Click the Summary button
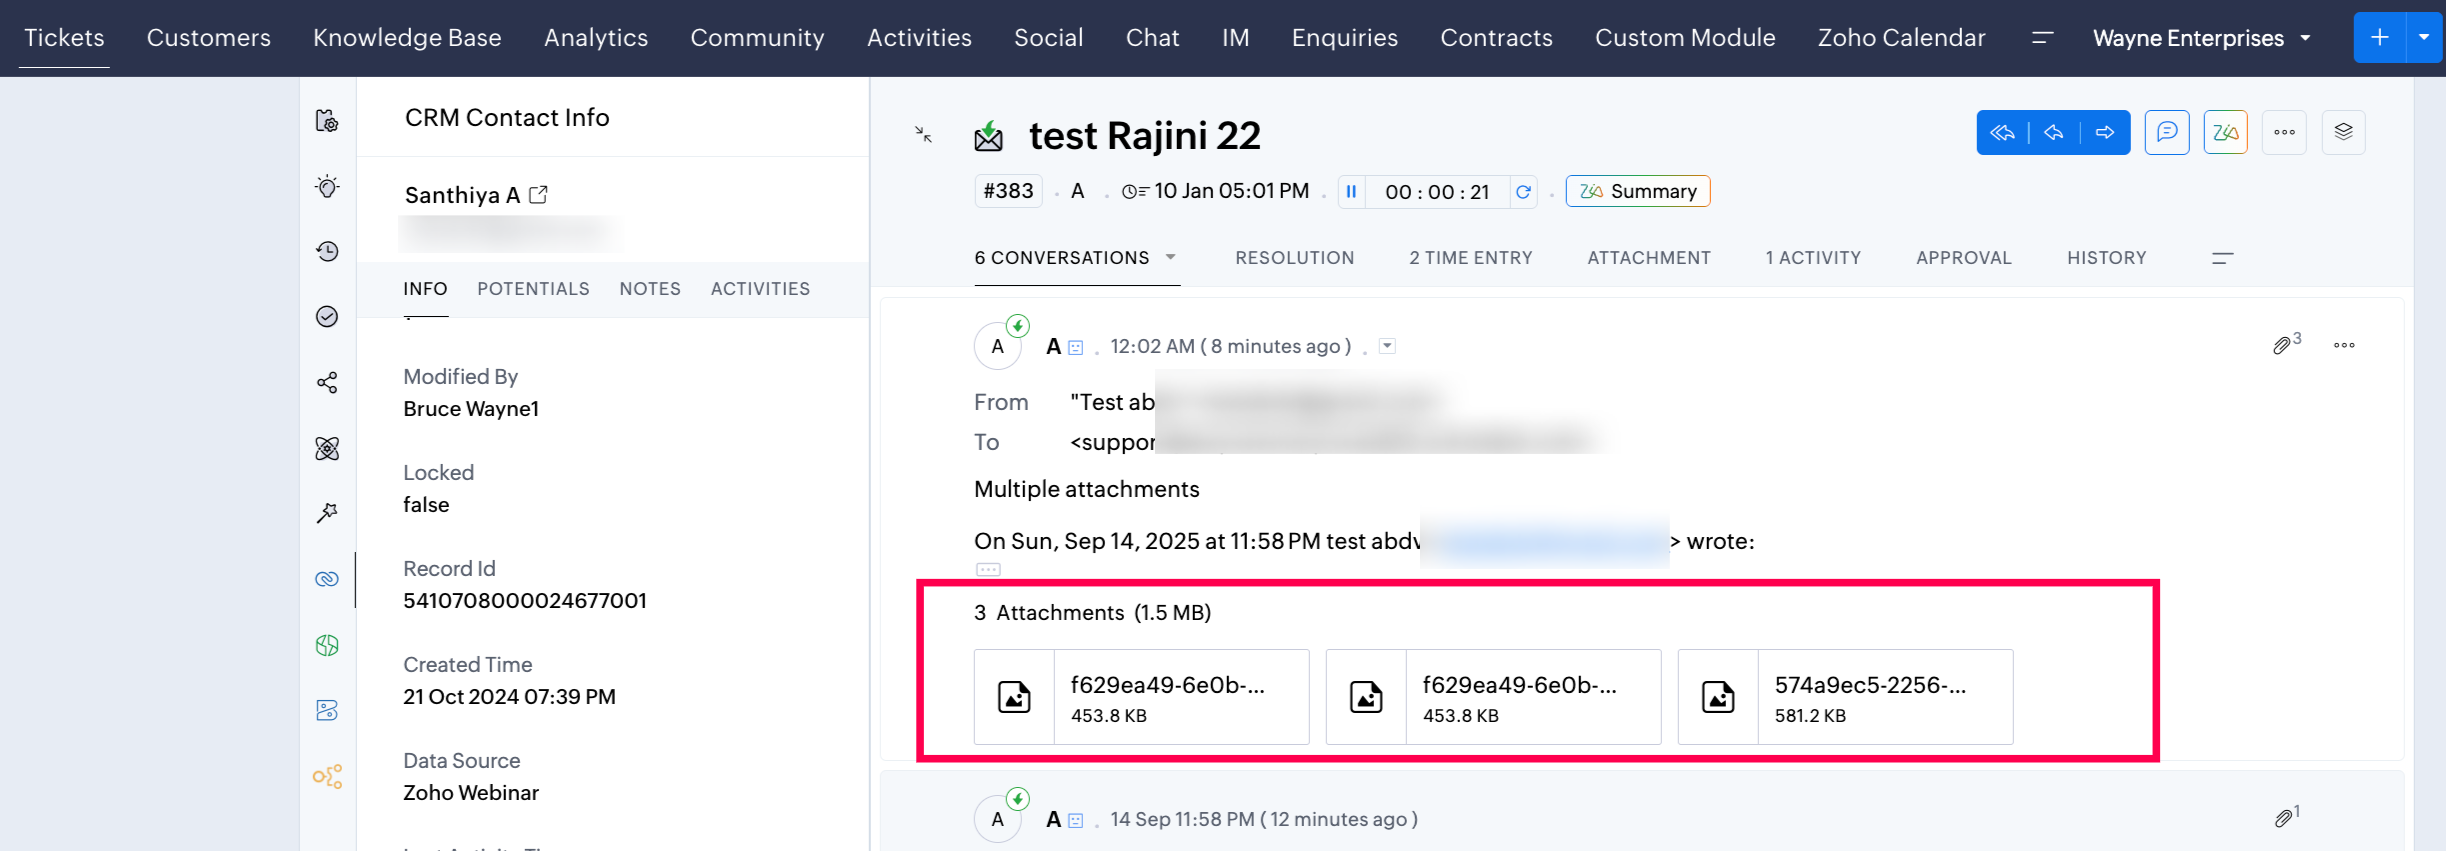 1637,192
